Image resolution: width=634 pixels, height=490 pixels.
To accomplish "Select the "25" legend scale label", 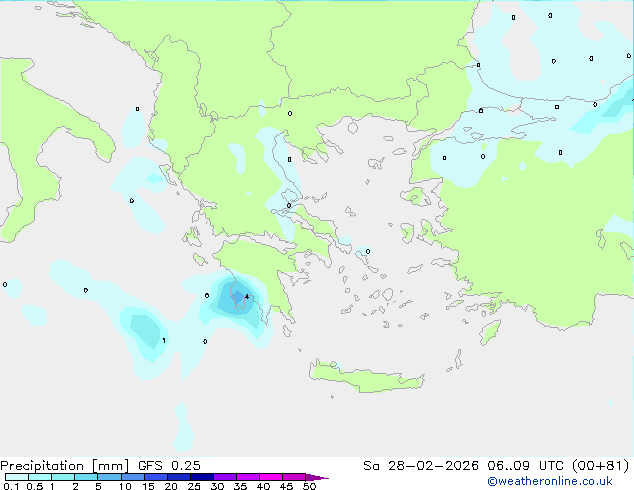I will (x=194, y=486).
